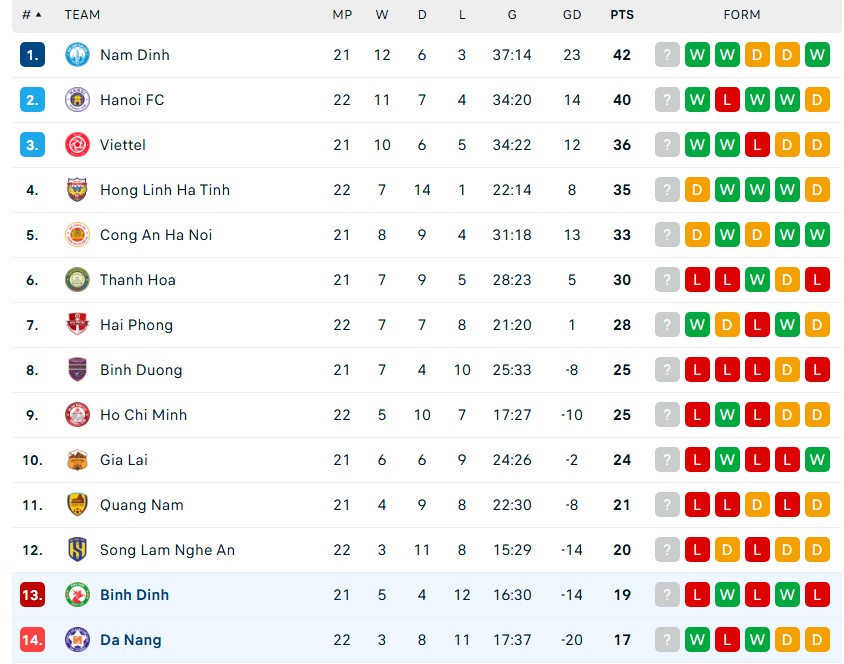The width and height of the screenshot is (844, 664).
Task: Click the Thanh Hoa team emblem
Action: (x=77, y=280)
